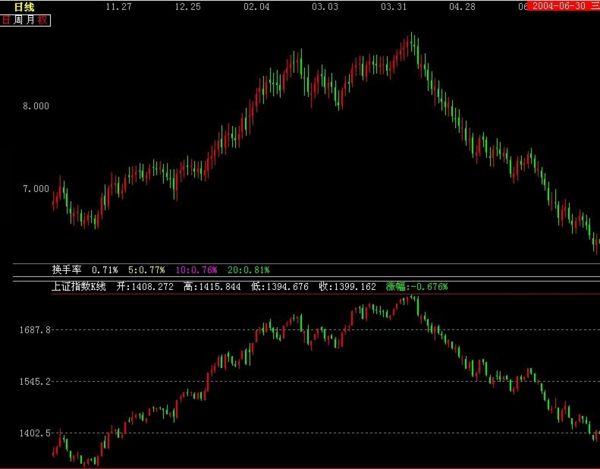
Task: Click the 1402.5 index axis label
Action: click(35, 433)
